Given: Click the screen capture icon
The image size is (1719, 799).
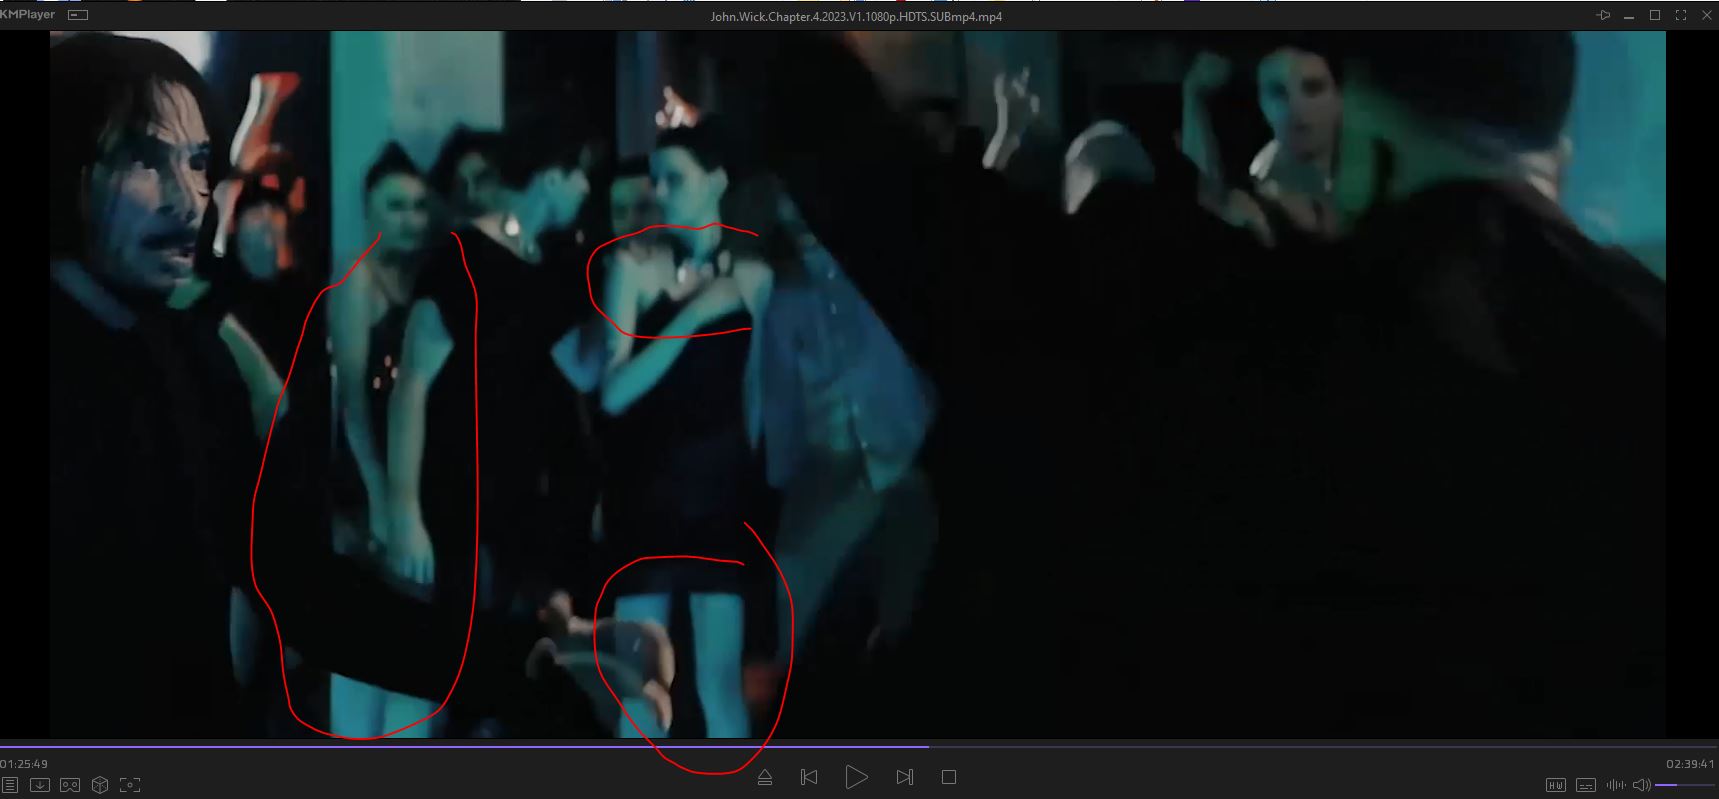Looking at the screenshot, I should (130, 785).
